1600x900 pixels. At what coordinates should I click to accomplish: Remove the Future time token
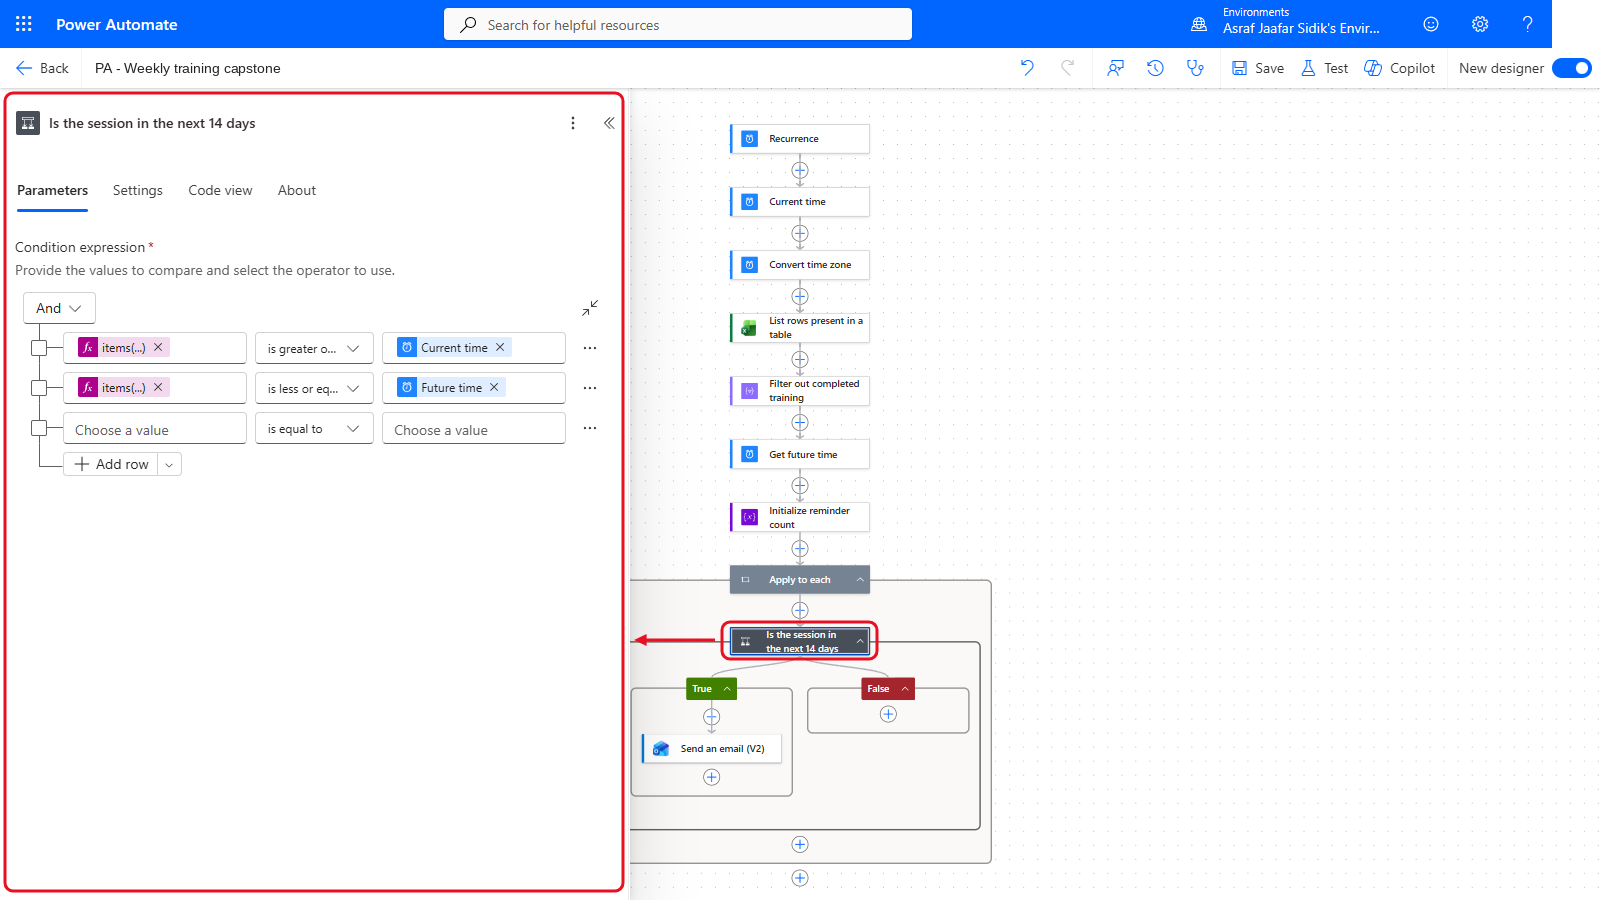pos(494,387)
